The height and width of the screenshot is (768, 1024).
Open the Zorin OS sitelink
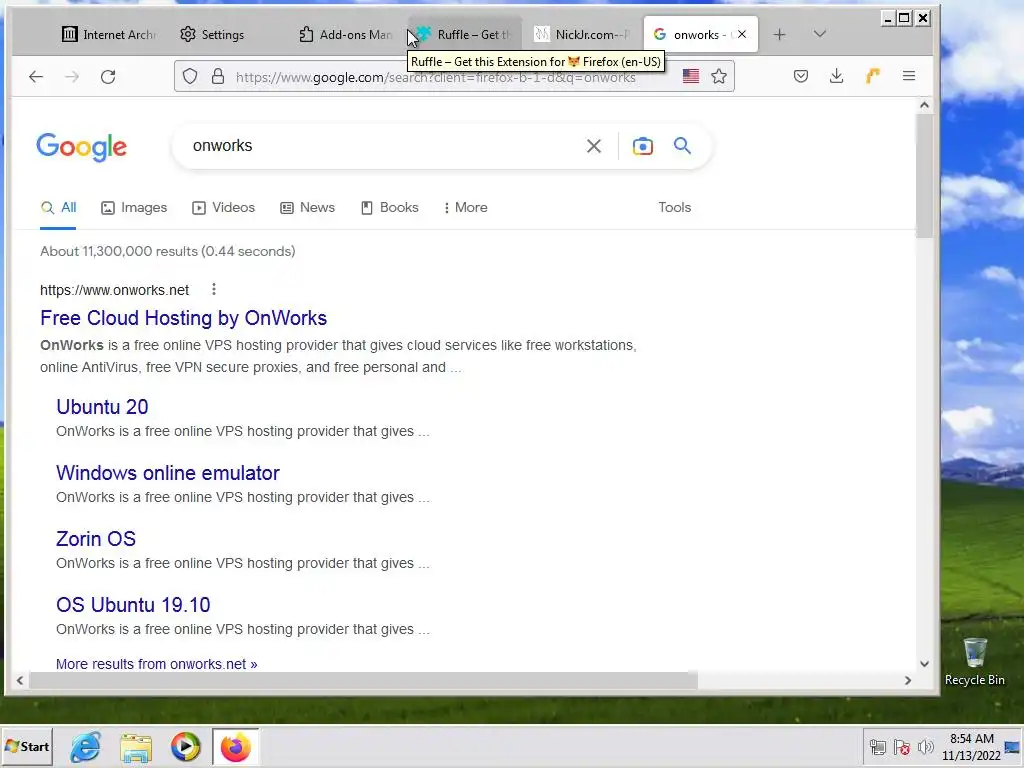[96, 539]
